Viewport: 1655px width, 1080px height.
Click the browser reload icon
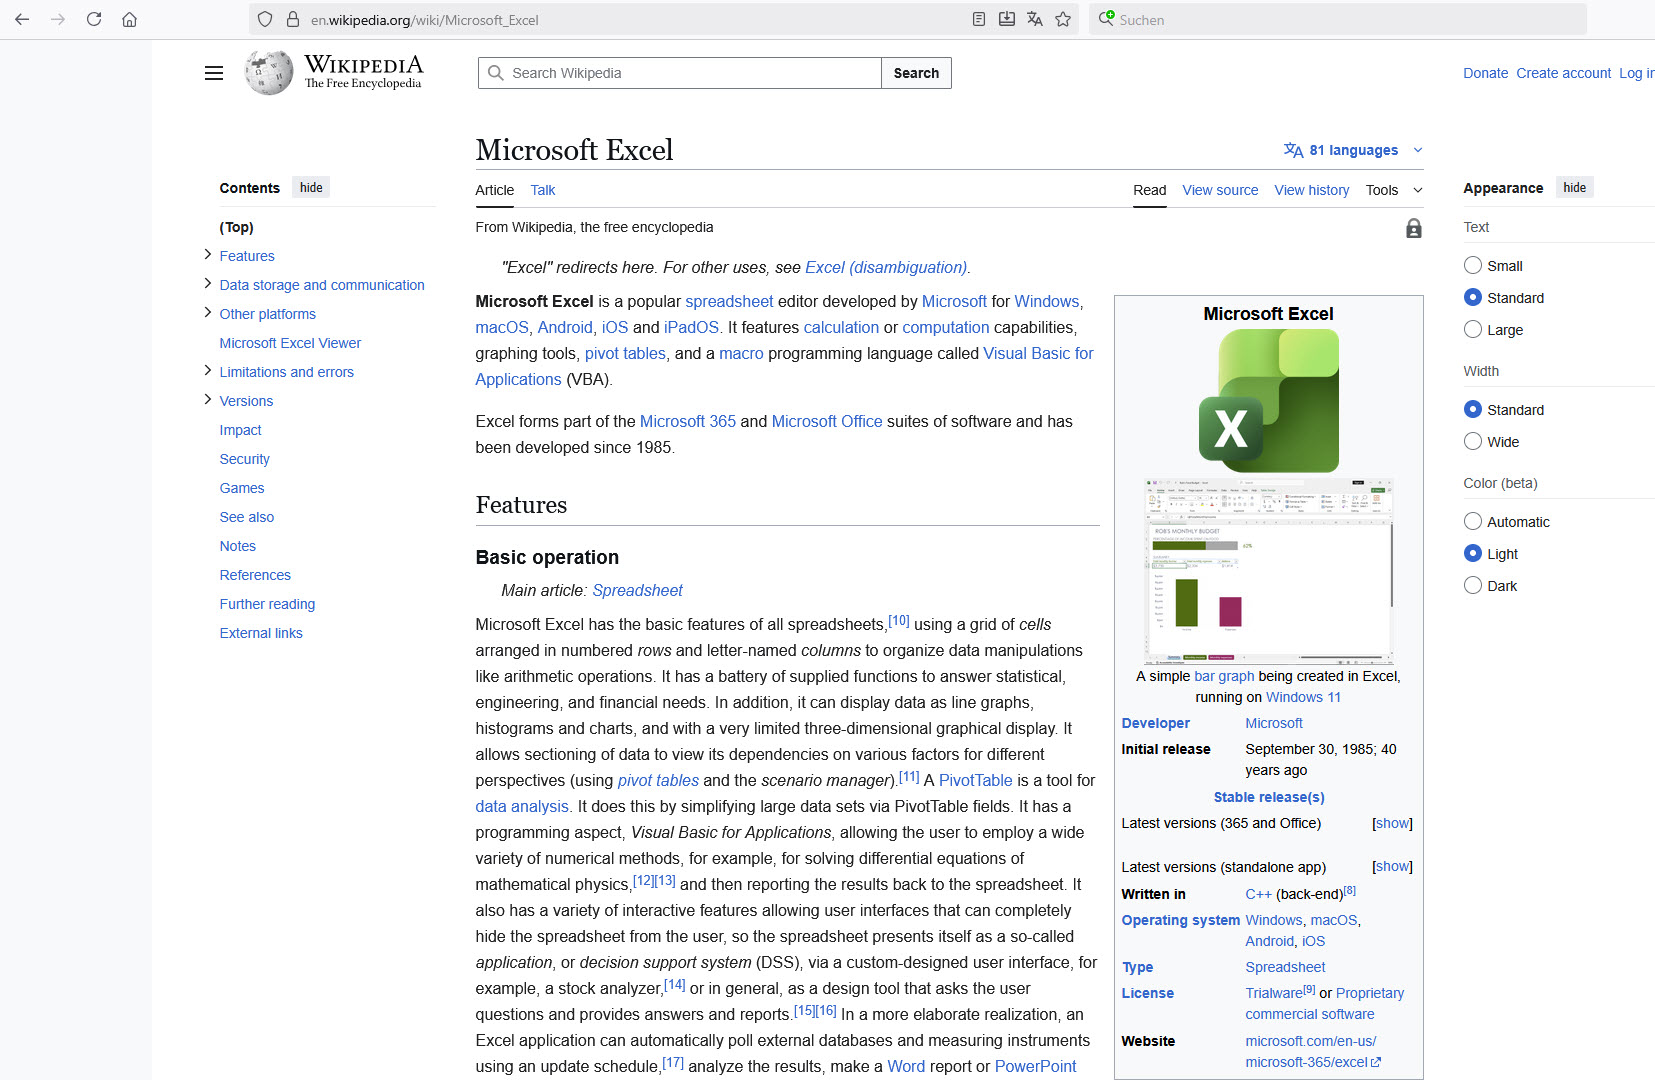(94, 19)
